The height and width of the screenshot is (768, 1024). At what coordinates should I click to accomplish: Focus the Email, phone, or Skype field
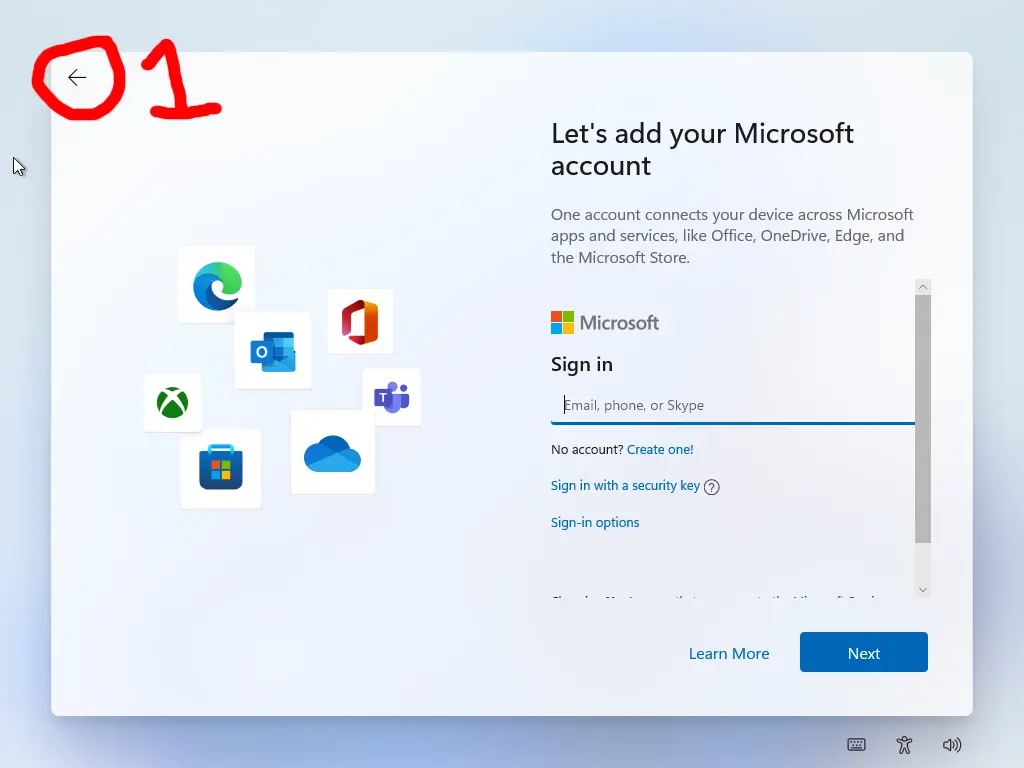(733, 406)
